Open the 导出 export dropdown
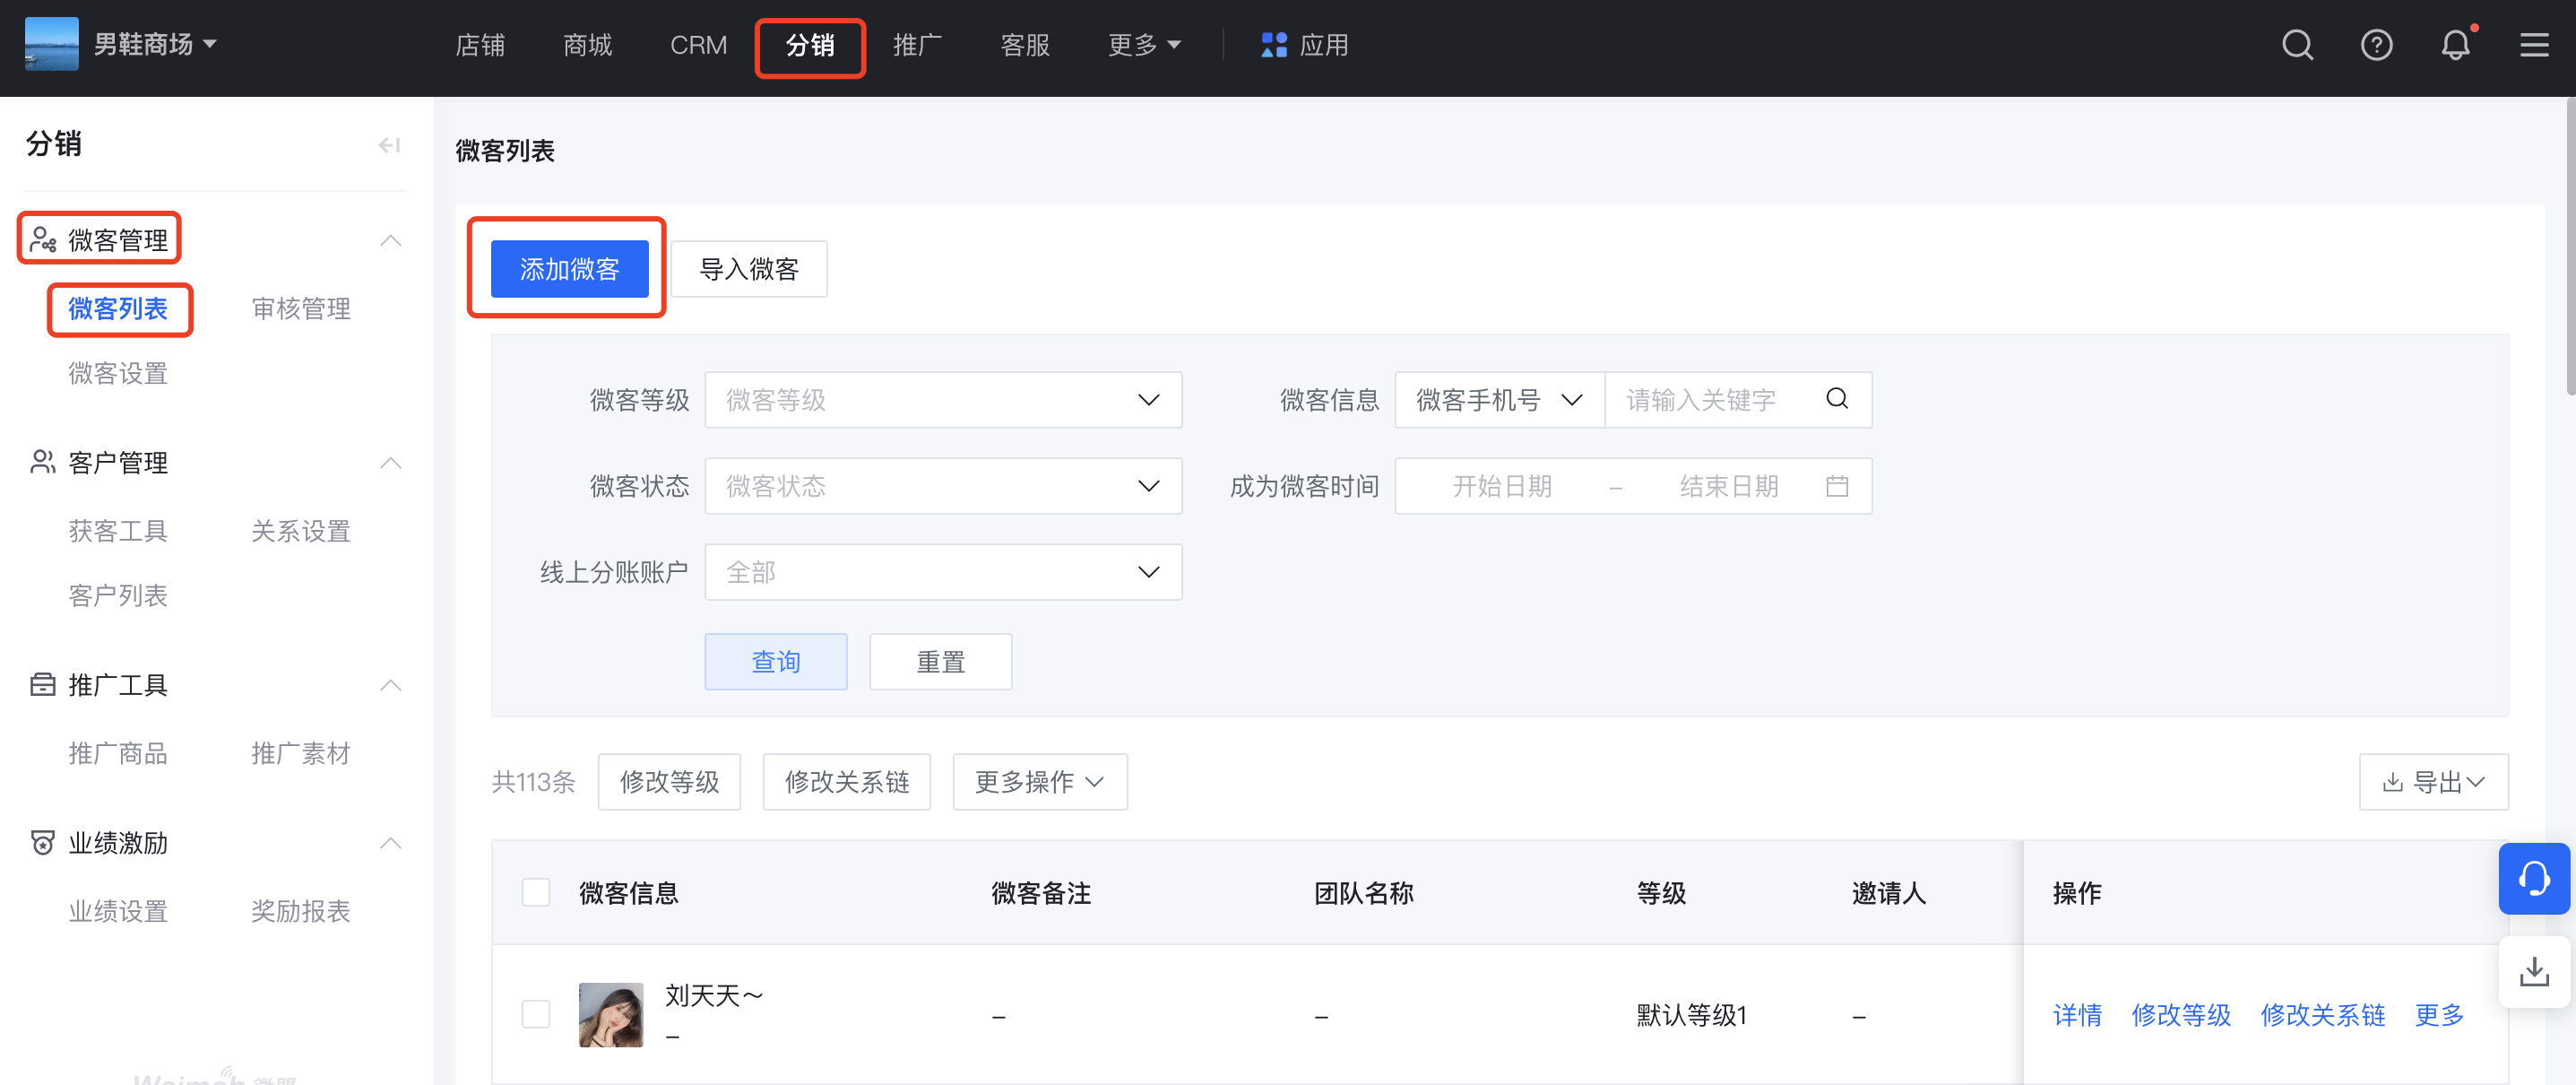 [x=2433, y=781]
